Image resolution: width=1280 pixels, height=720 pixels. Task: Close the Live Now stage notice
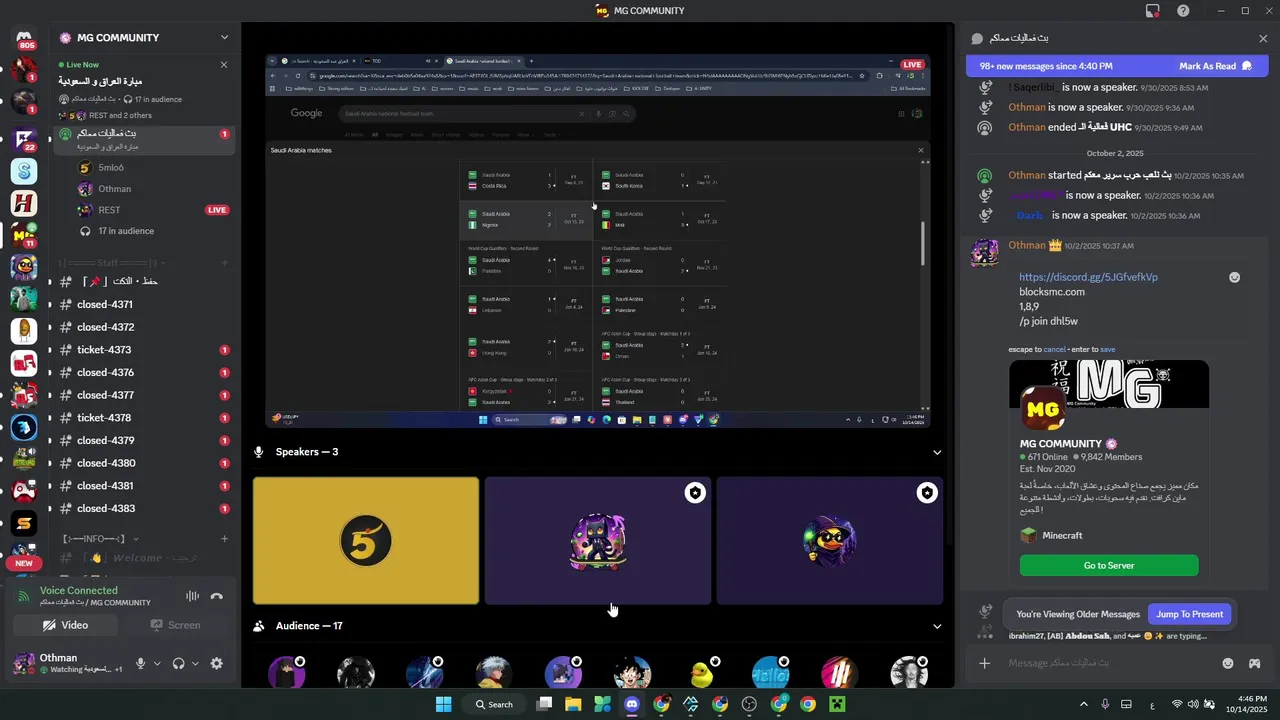224,64
